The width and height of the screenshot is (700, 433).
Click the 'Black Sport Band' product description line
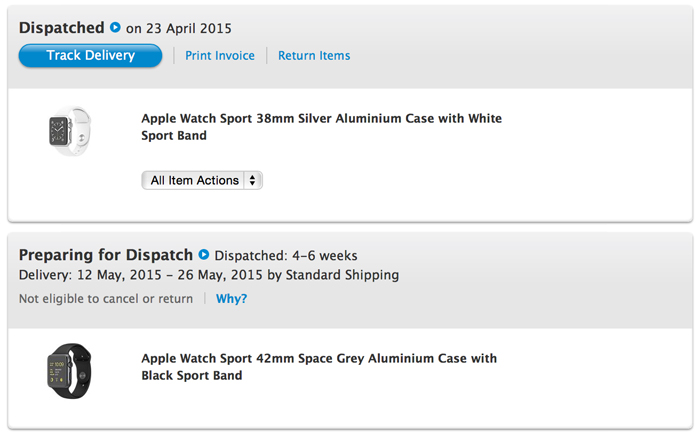click(192, 375)
